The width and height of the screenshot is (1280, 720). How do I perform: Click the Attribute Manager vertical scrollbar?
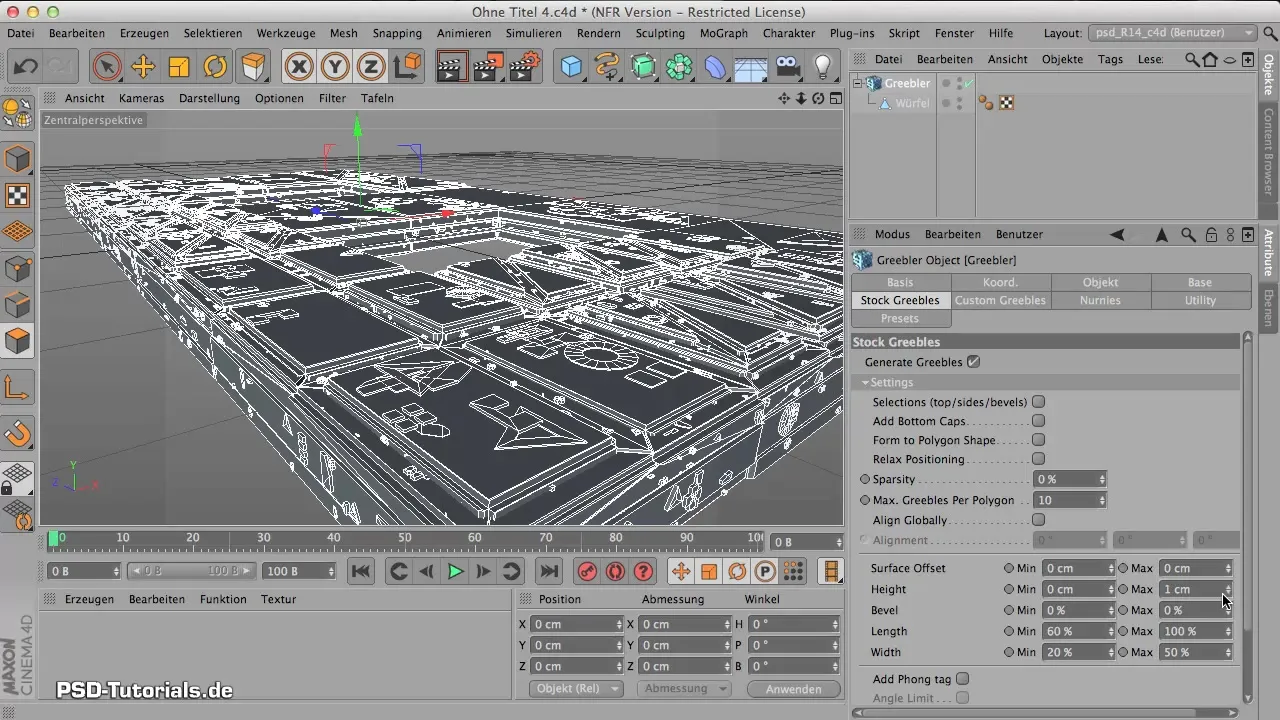[x=1247, y=518]
